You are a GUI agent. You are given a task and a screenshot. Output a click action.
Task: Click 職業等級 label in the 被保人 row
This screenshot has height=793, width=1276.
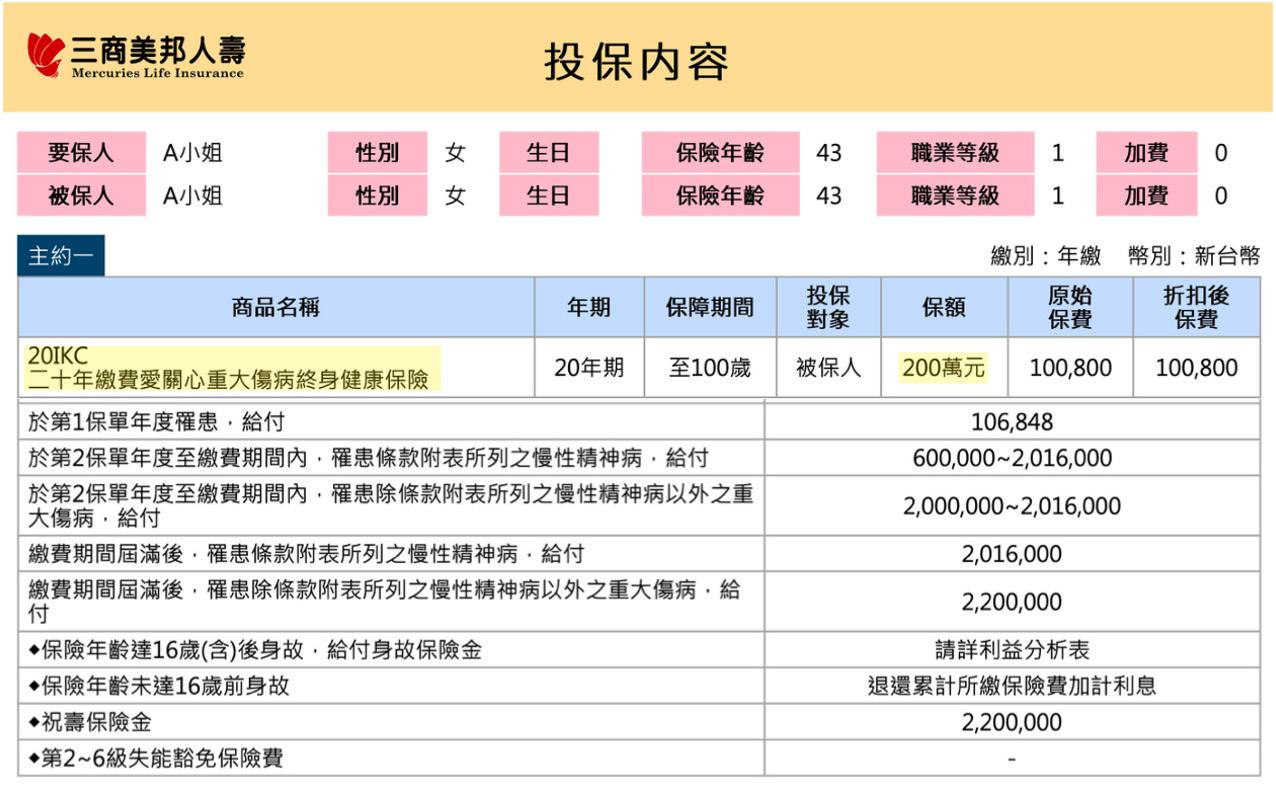pyautogui.click(x=955, y=196)
